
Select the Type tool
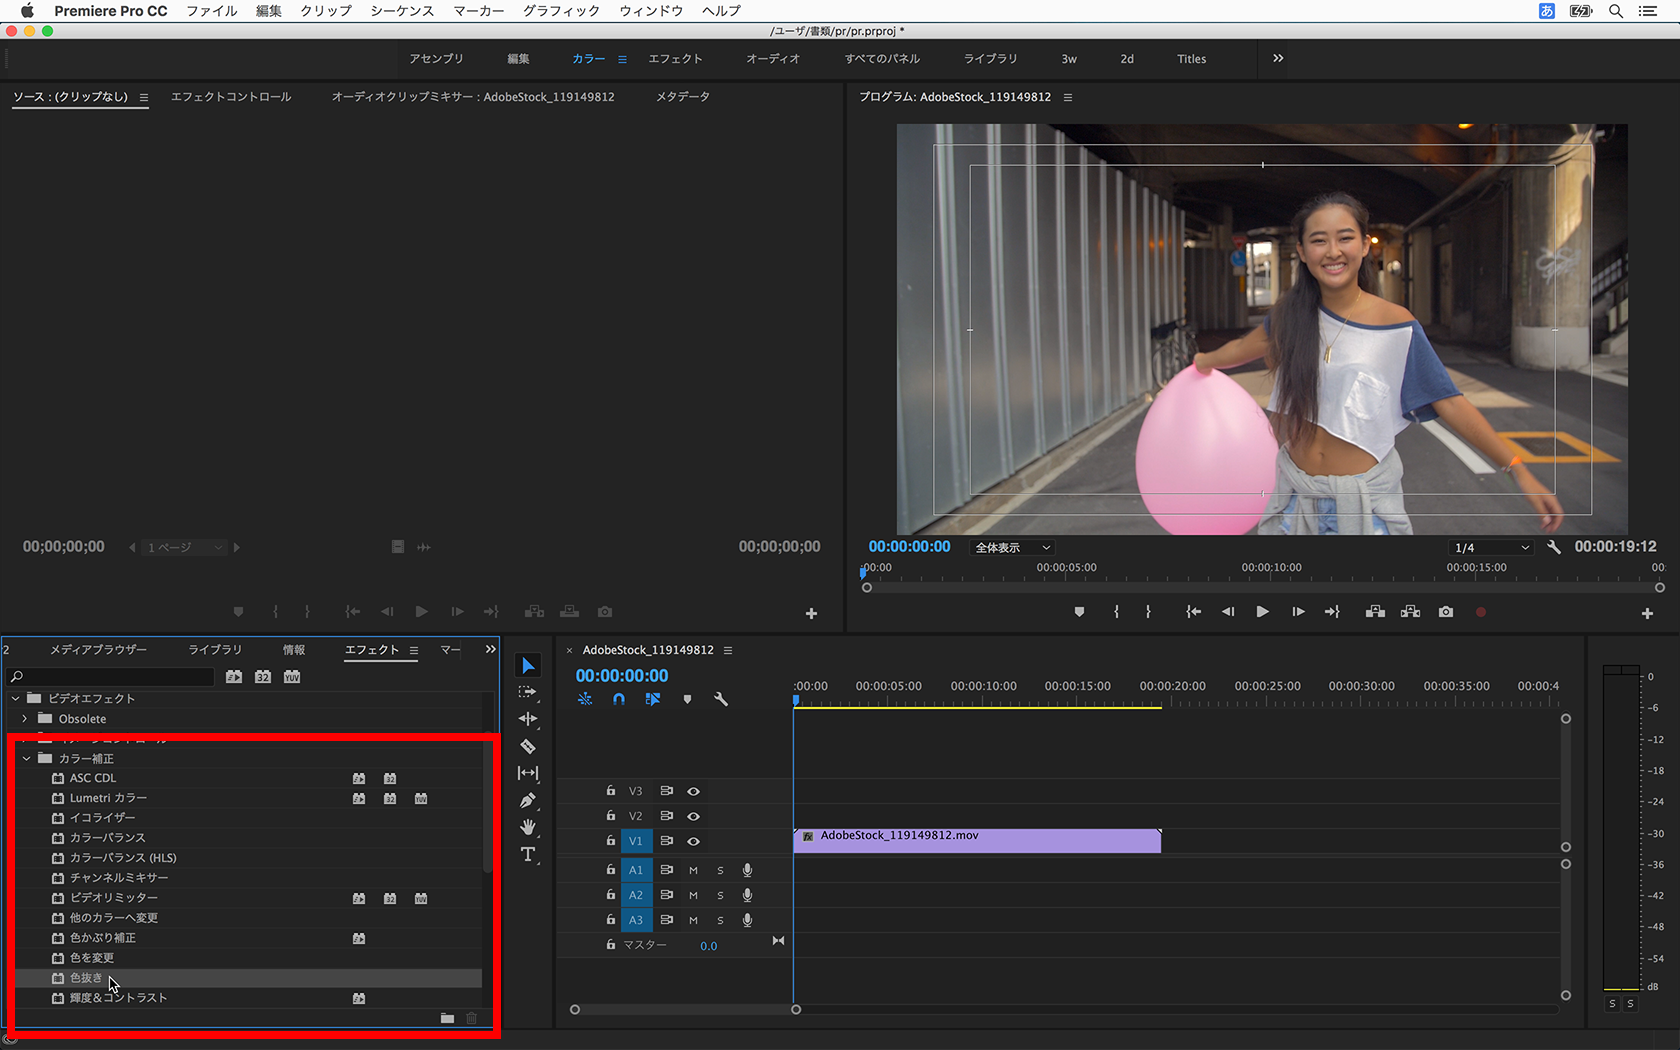[x=528, y=854]
